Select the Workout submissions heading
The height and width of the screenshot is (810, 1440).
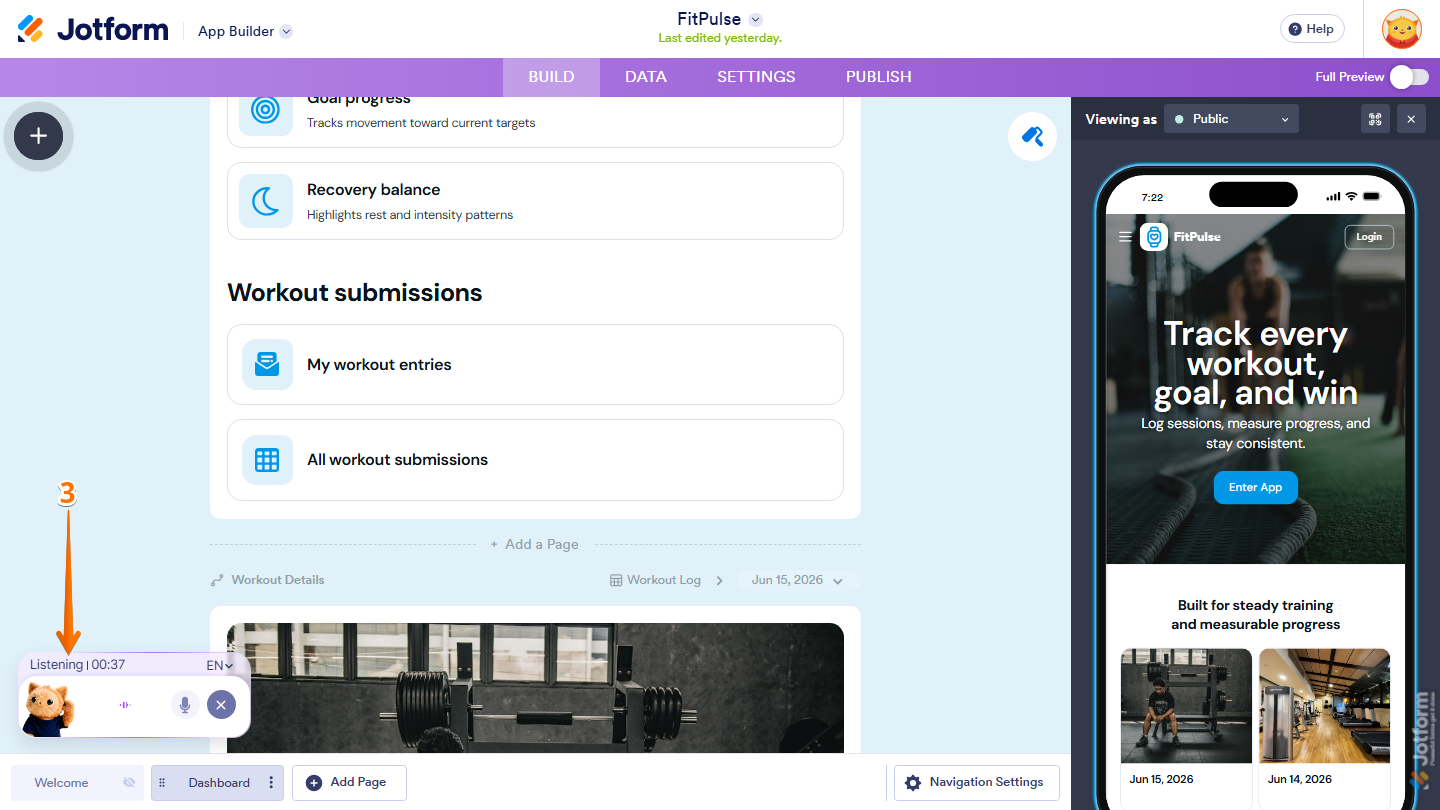[355, 293]
